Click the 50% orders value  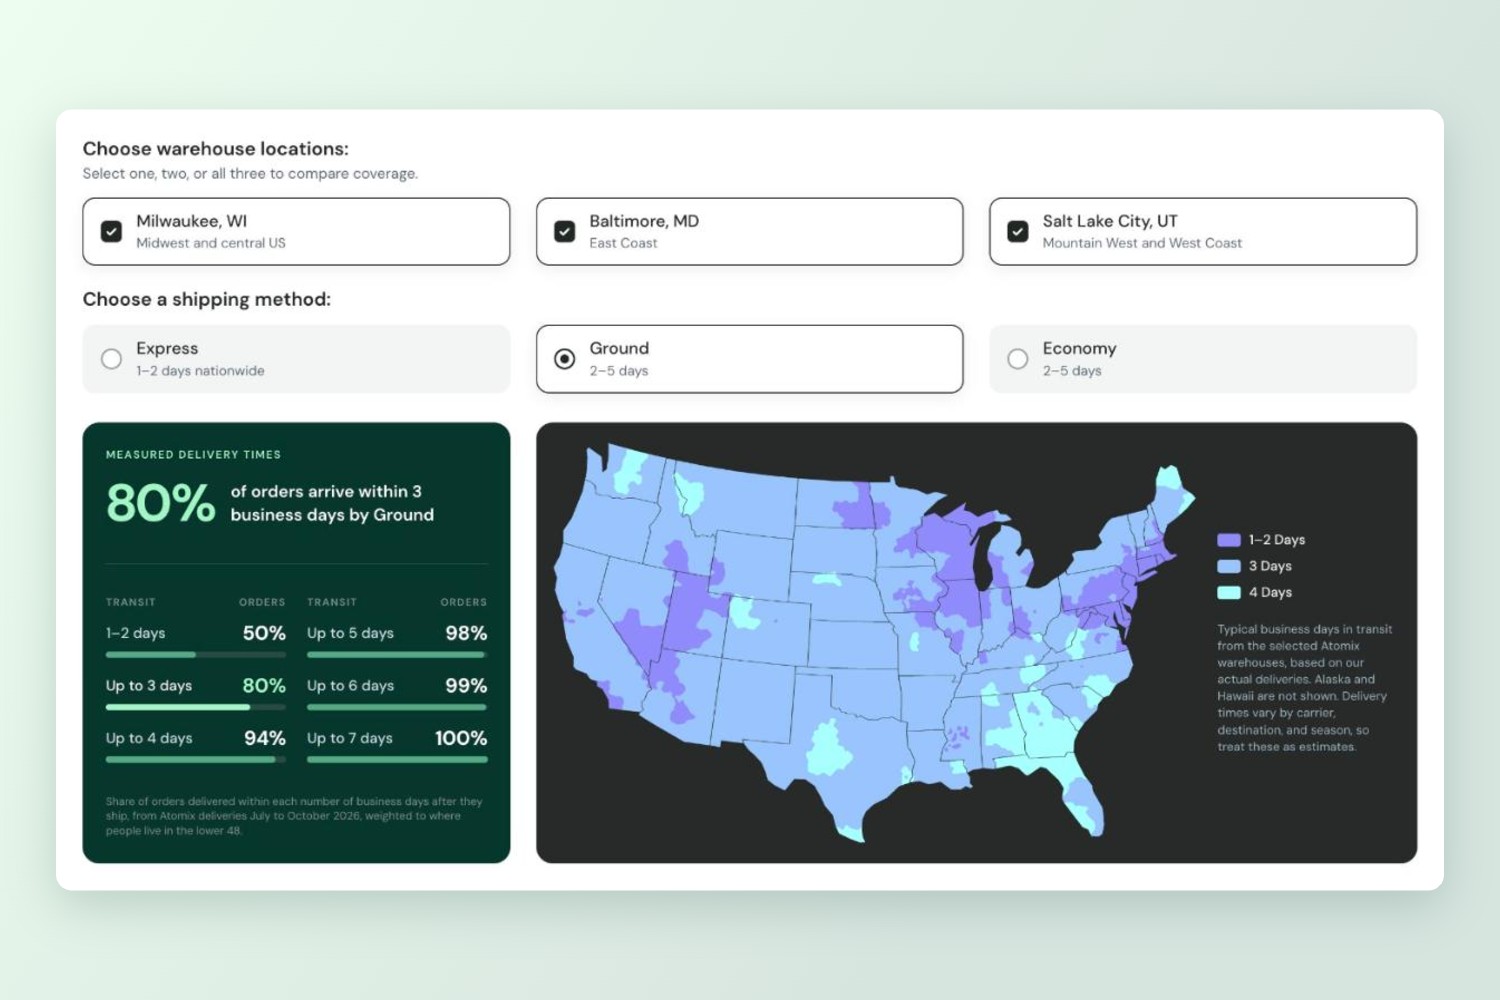coord(264,633)
